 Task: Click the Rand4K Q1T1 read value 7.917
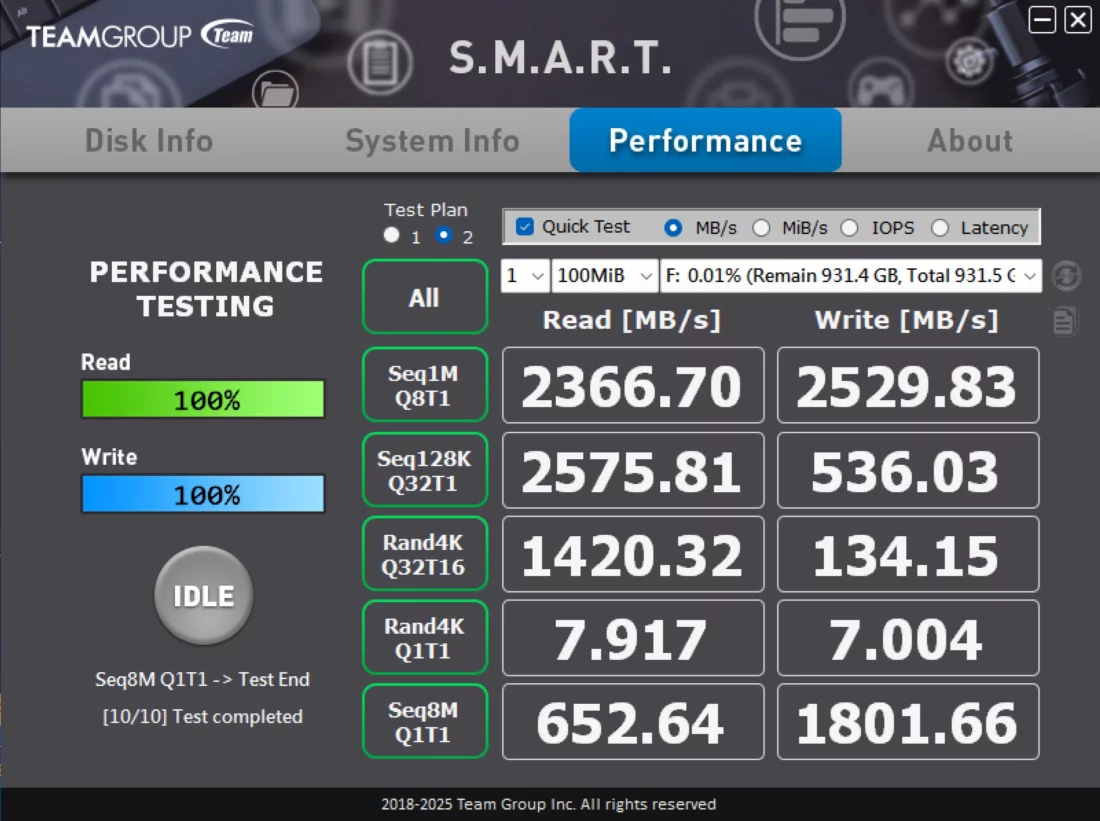point(633,638)
